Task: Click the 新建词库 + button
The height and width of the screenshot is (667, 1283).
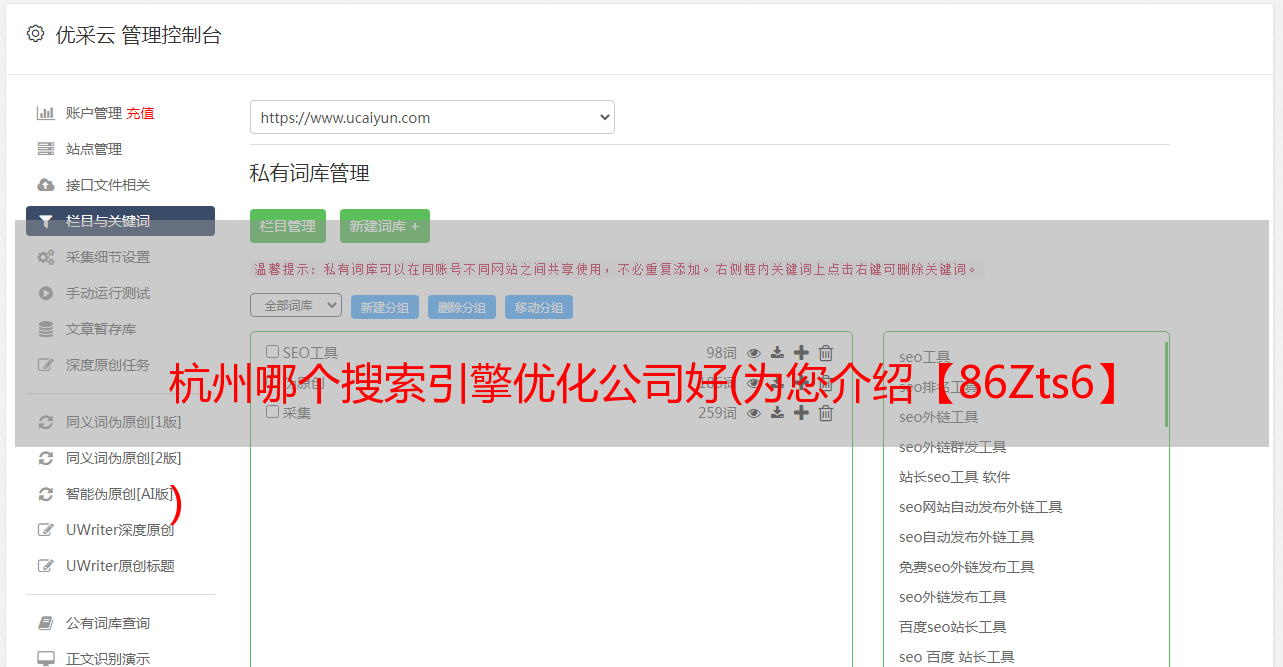Action: pyautogui.click(x=385, y=226)
